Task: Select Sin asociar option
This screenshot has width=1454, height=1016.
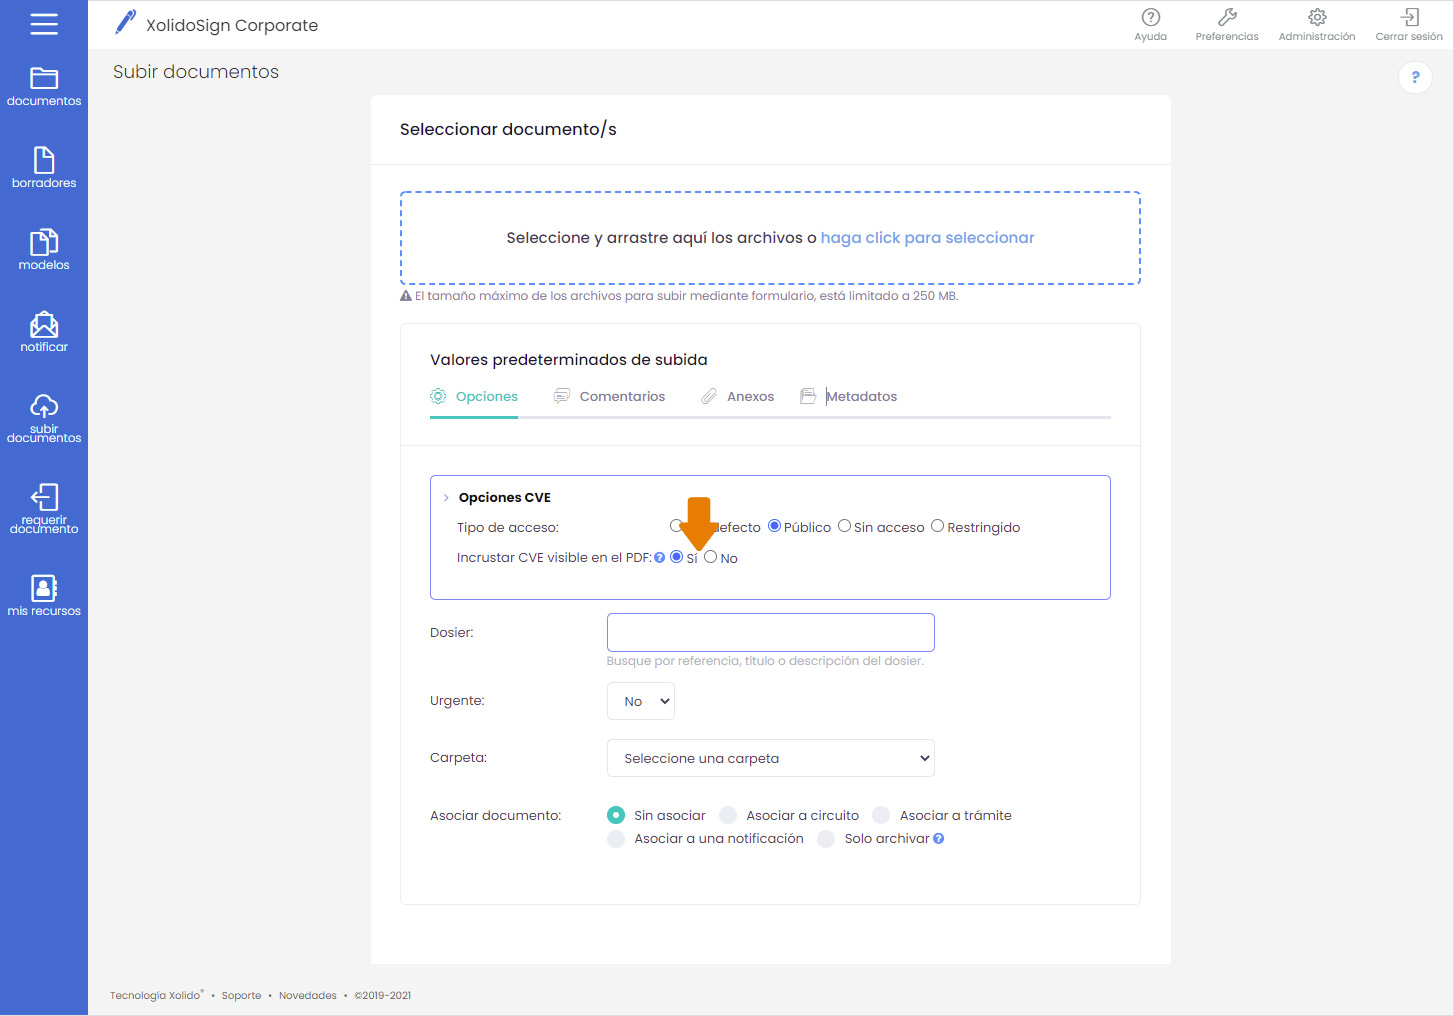Action: 616,815
